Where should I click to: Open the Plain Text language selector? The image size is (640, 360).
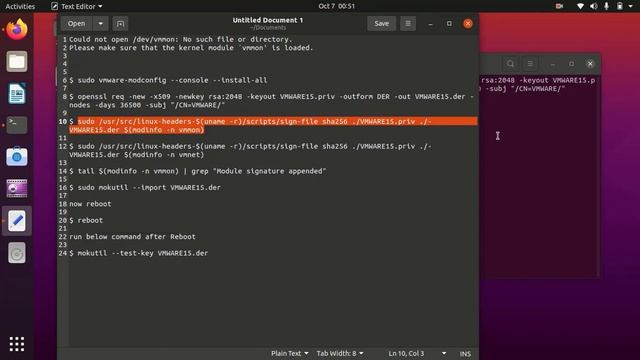pyautogui.click(x=289, y=353)
